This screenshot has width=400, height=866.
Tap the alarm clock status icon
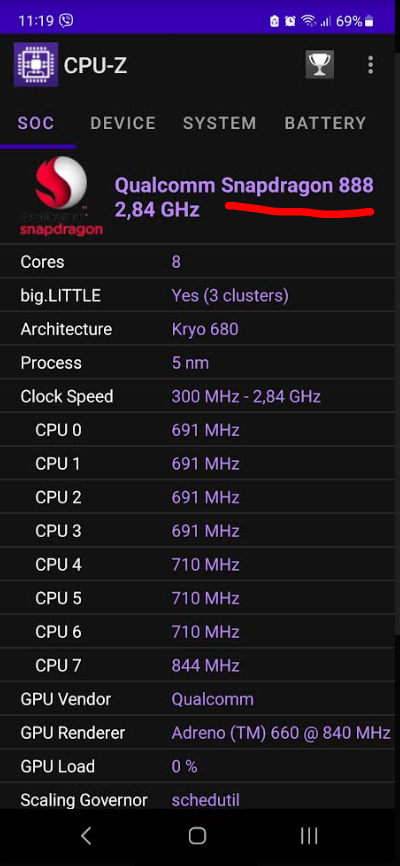click(x=290, y=22)
